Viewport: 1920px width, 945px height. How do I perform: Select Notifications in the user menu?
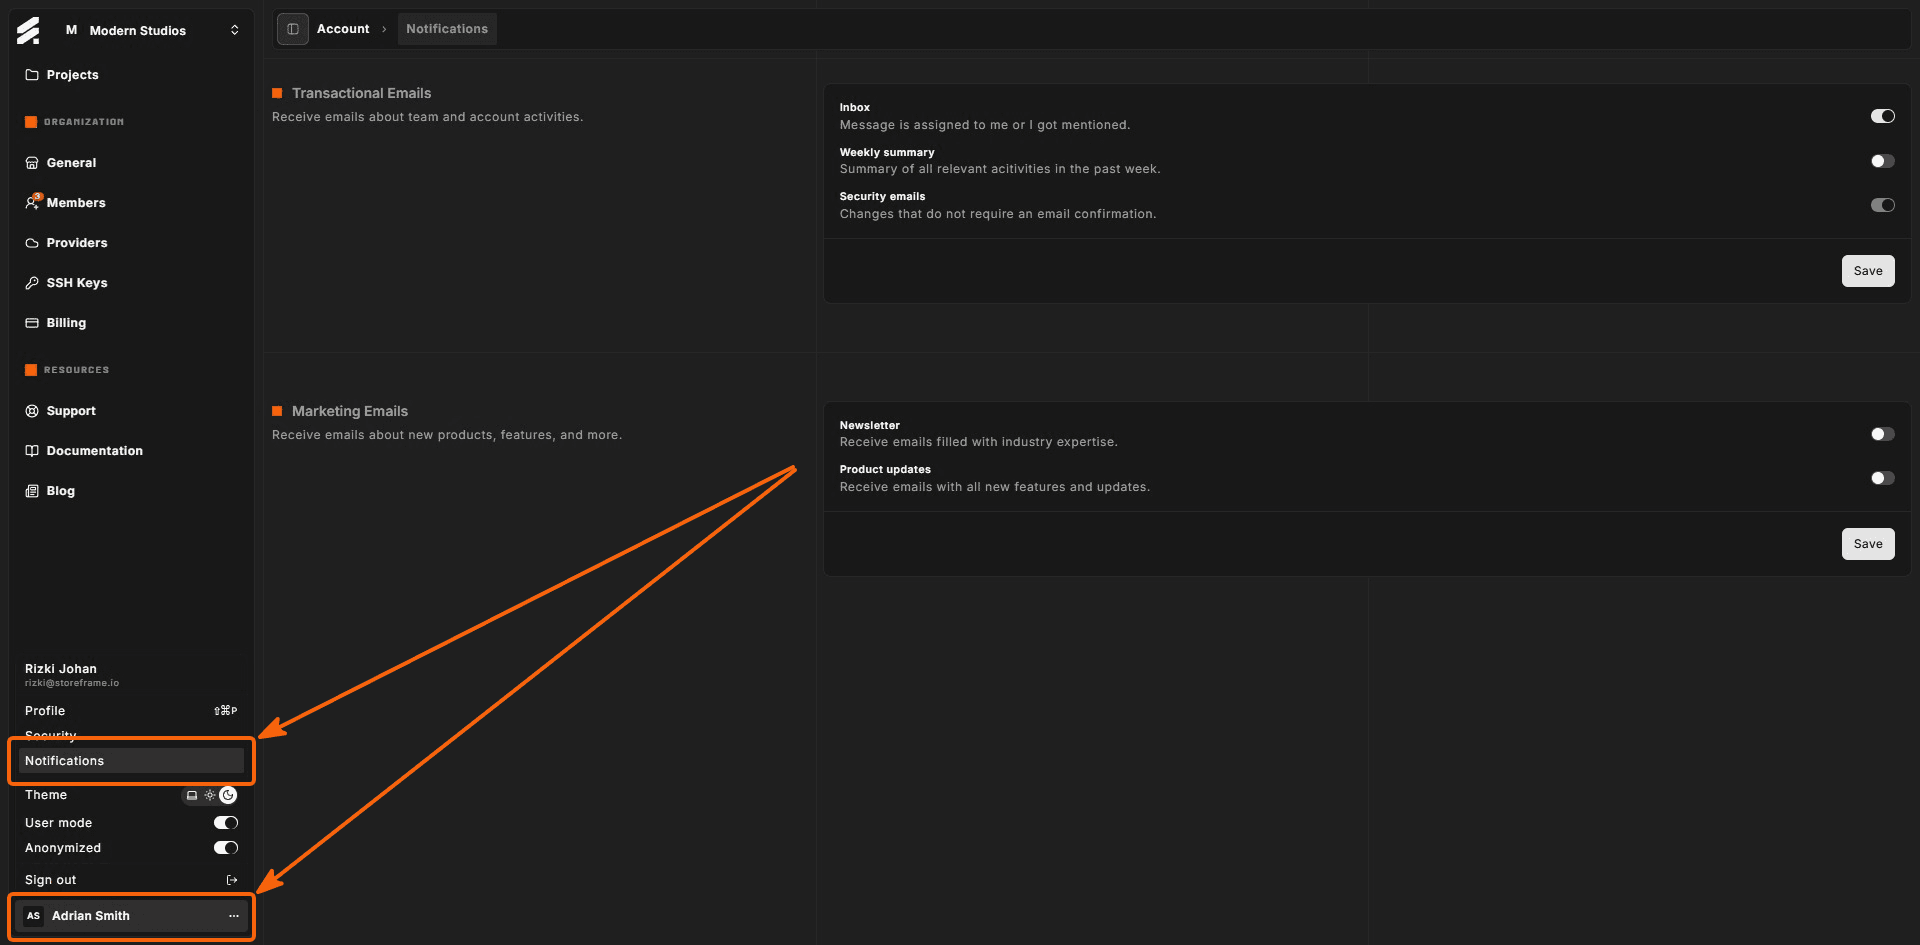click(x=131, y=761)
